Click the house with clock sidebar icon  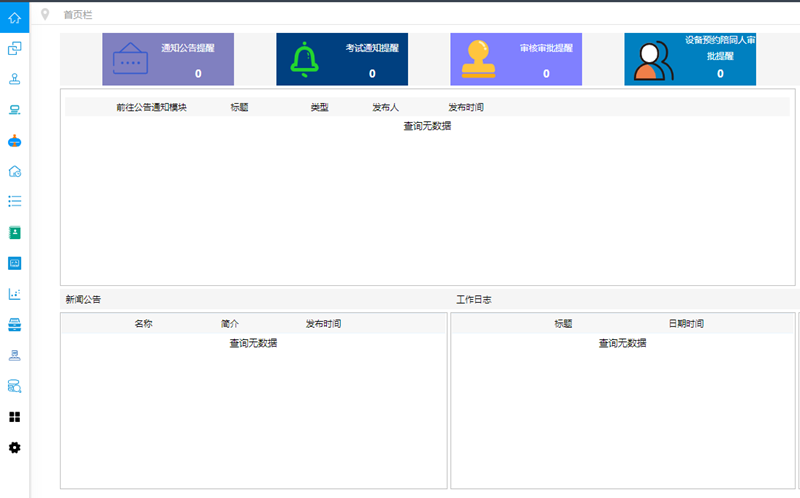coord(14,171)
